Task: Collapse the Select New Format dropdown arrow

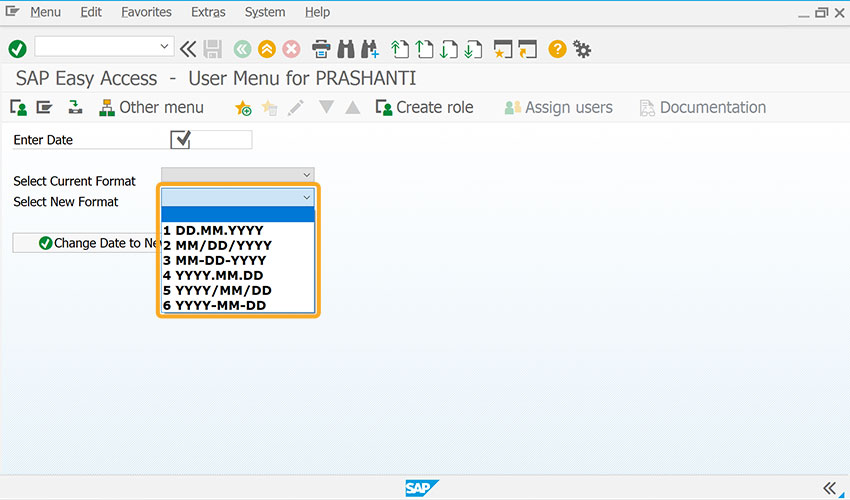Action: click(306, 197)
